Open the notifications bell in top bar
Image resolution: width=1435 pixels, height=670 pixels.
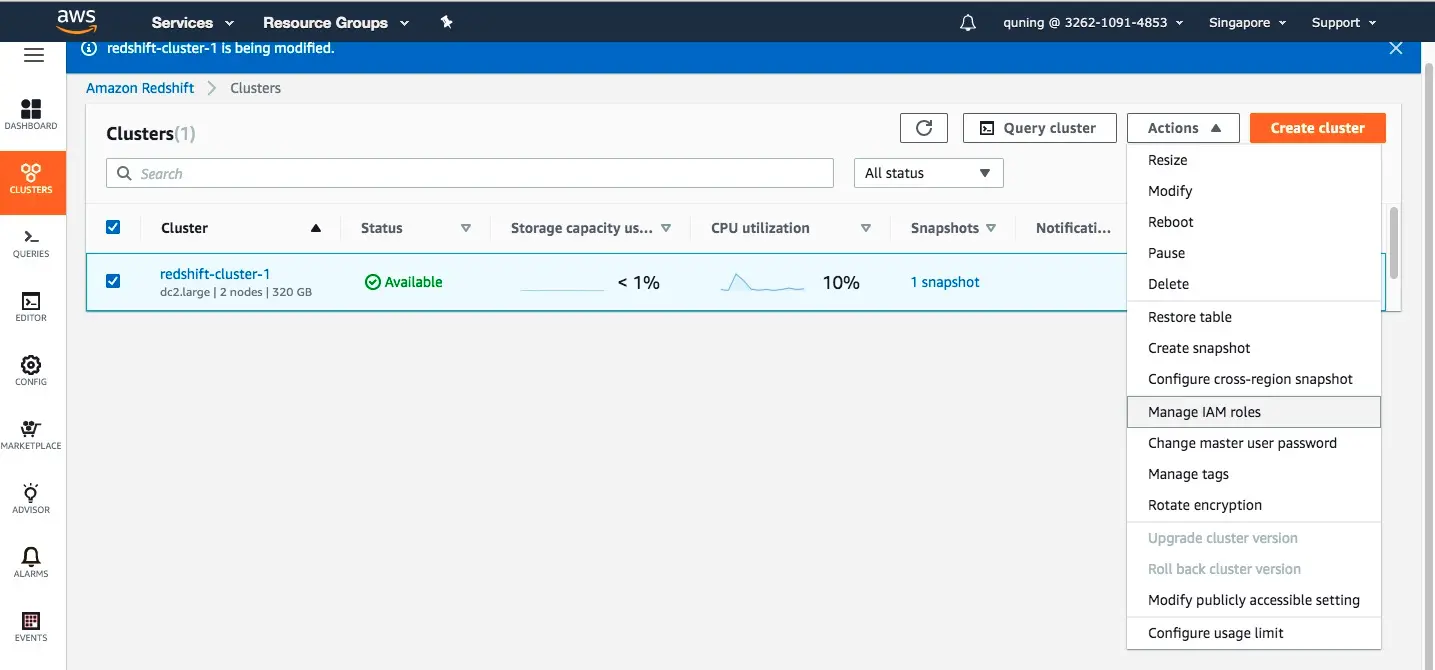967,22
